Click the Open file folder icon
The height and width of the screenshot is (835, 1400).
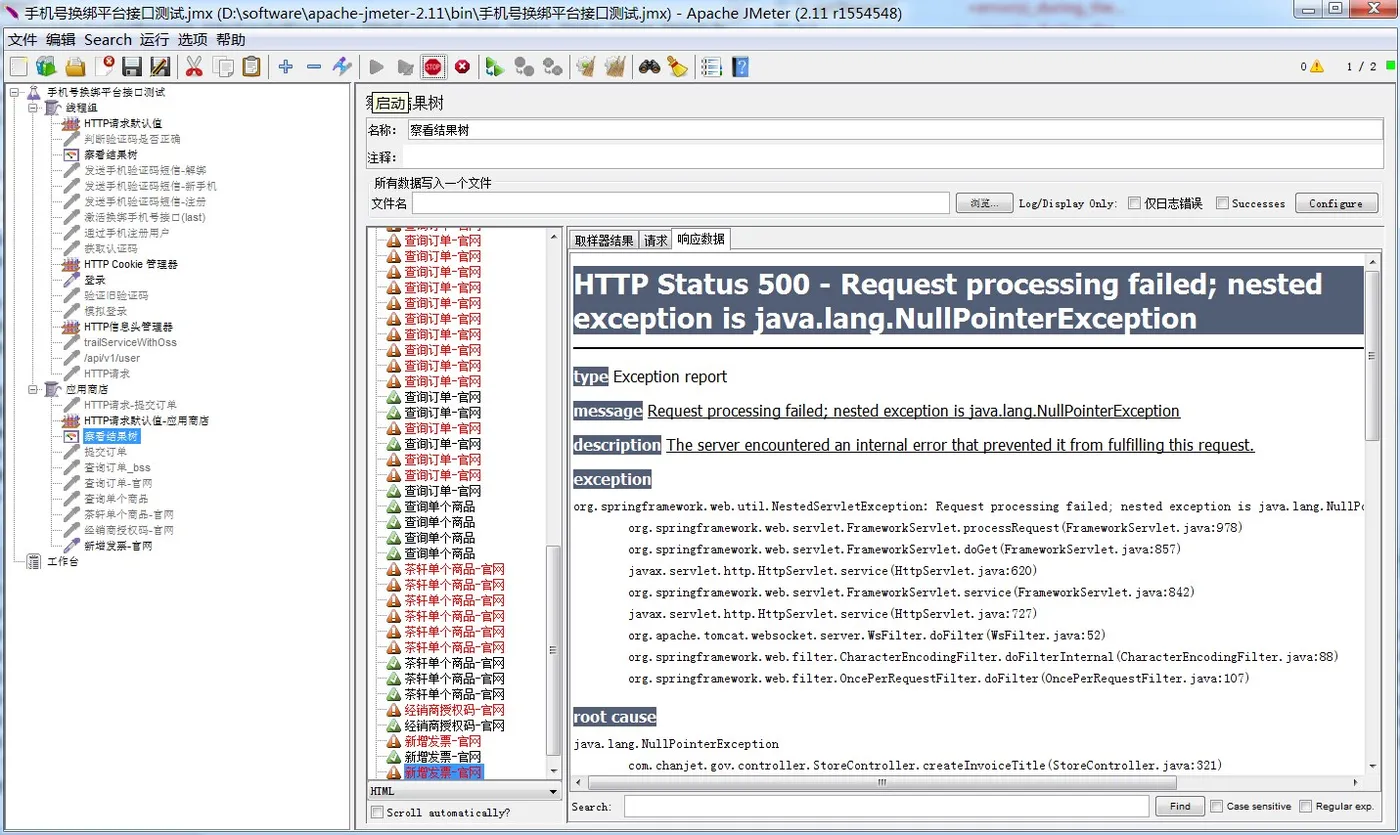point(75,67)
